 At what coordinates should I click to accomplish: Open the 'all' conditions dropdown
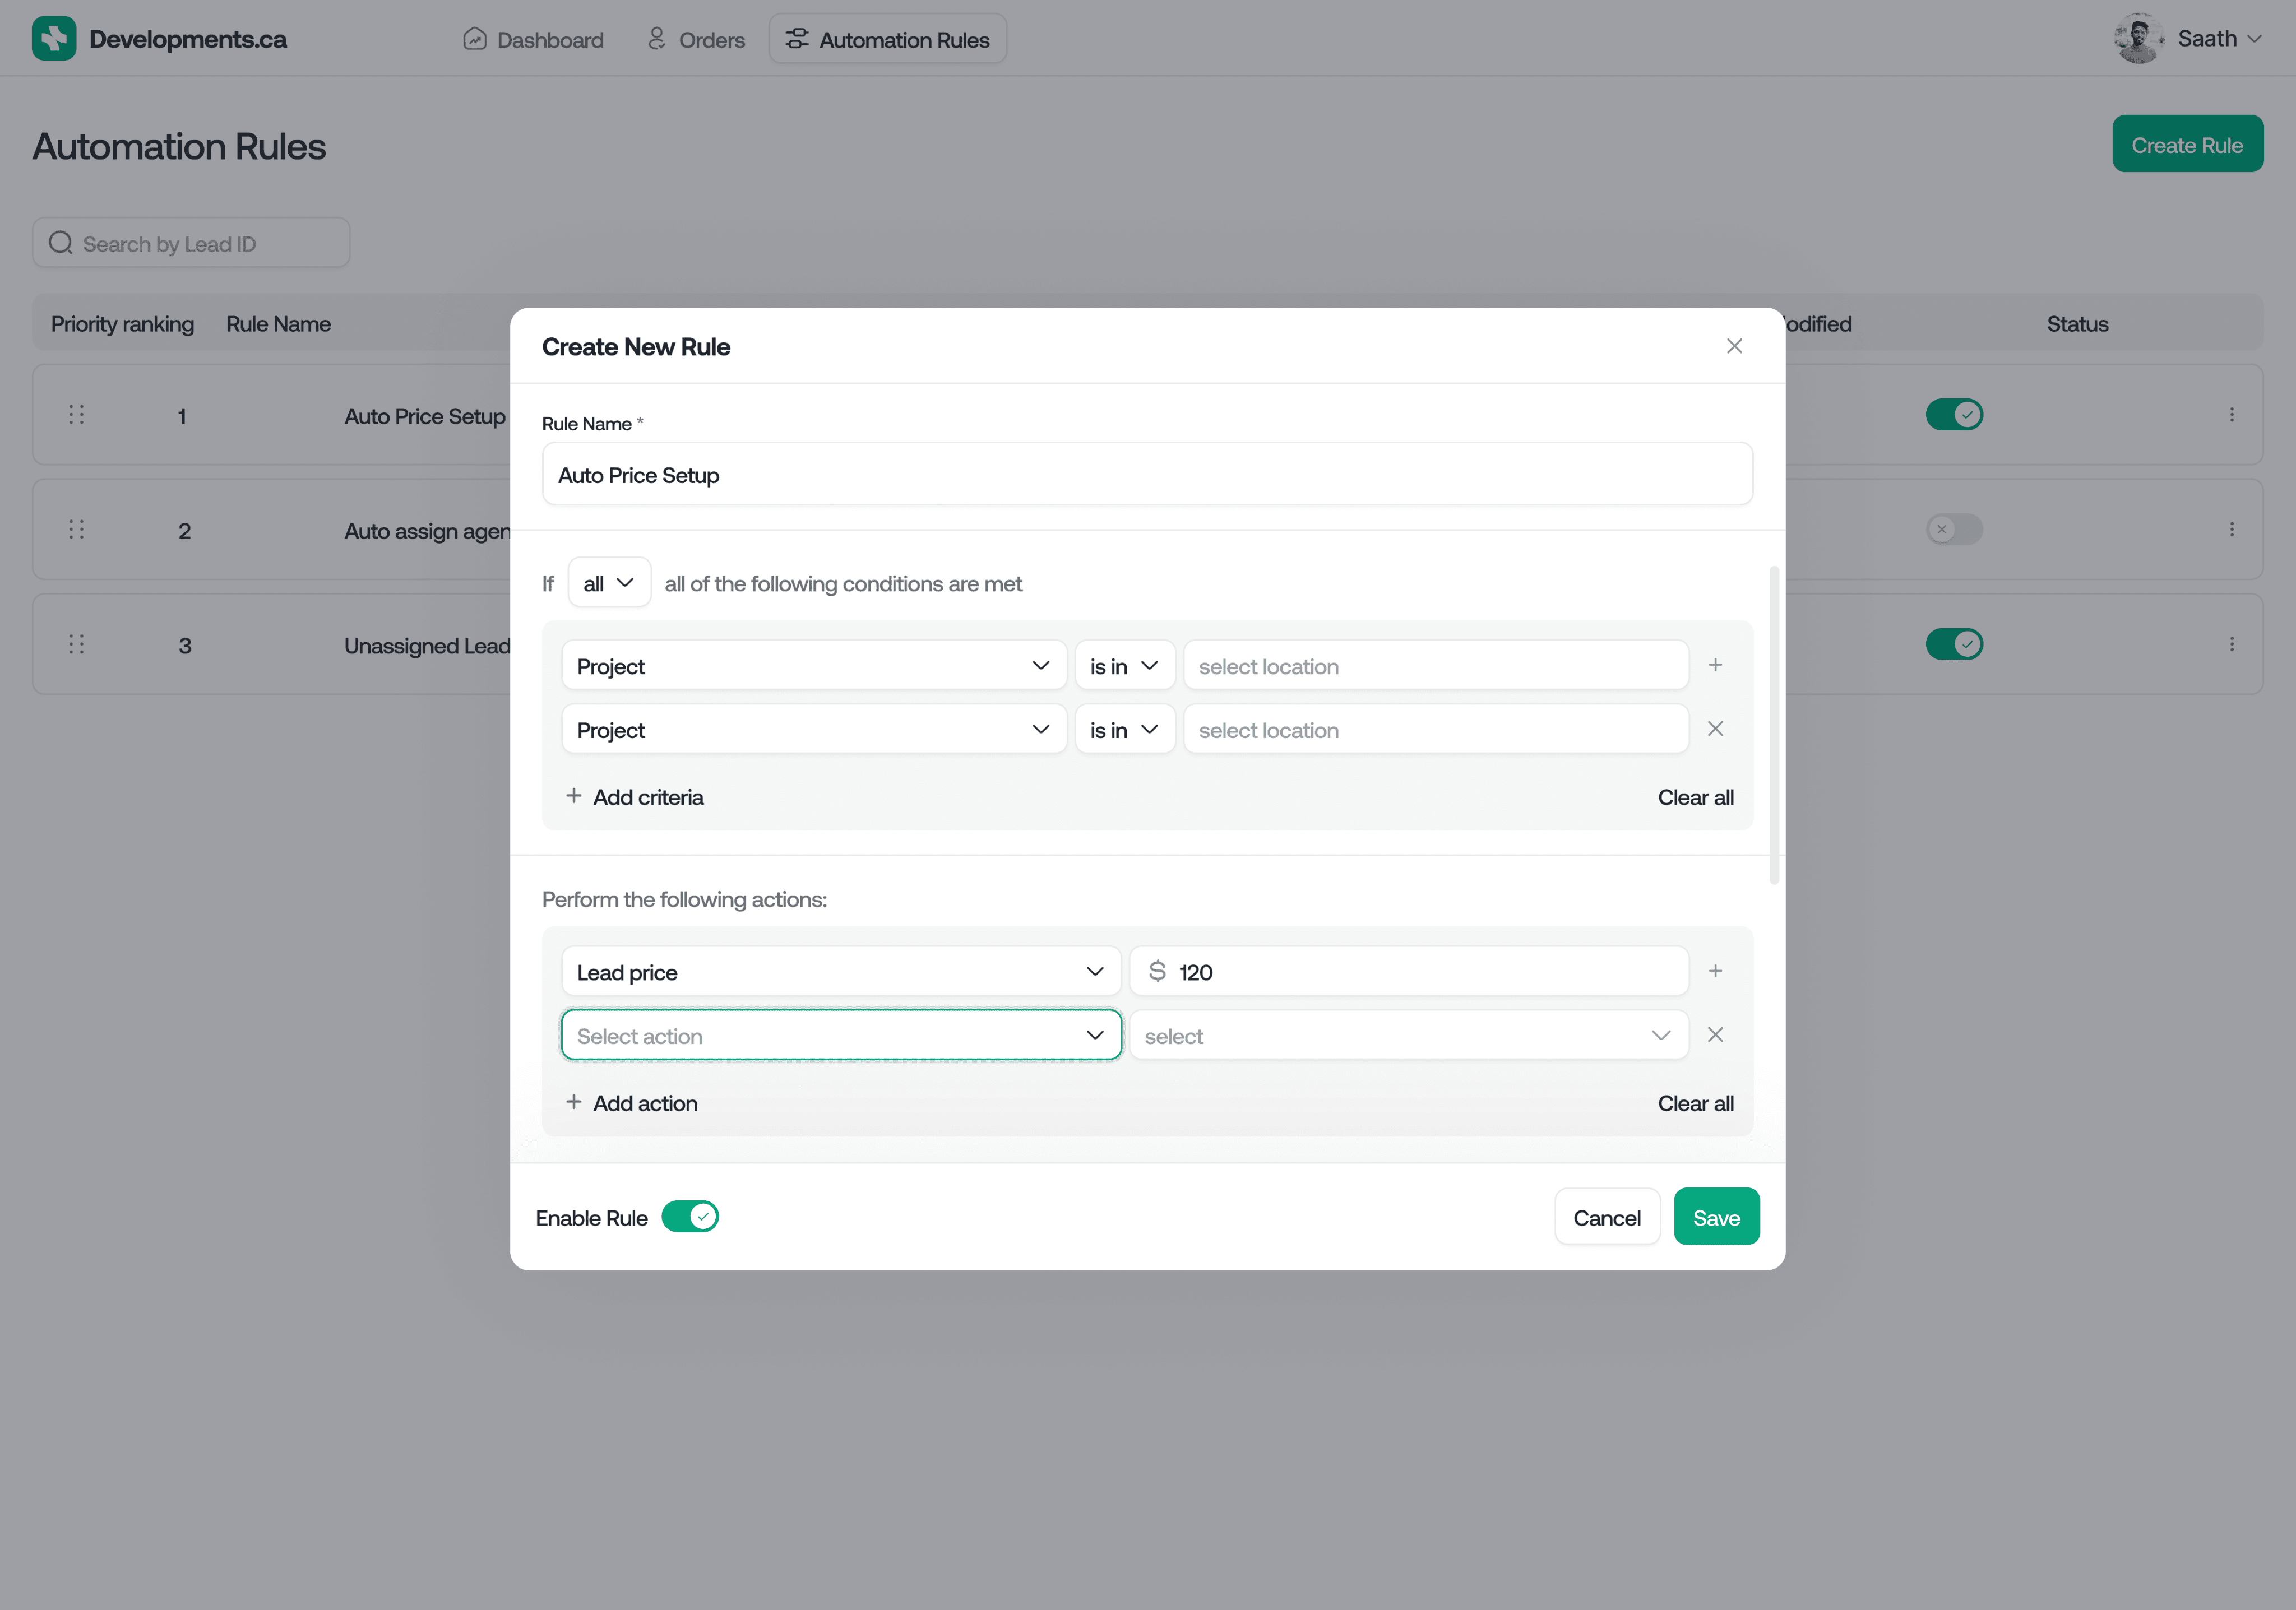pos(608,583)
